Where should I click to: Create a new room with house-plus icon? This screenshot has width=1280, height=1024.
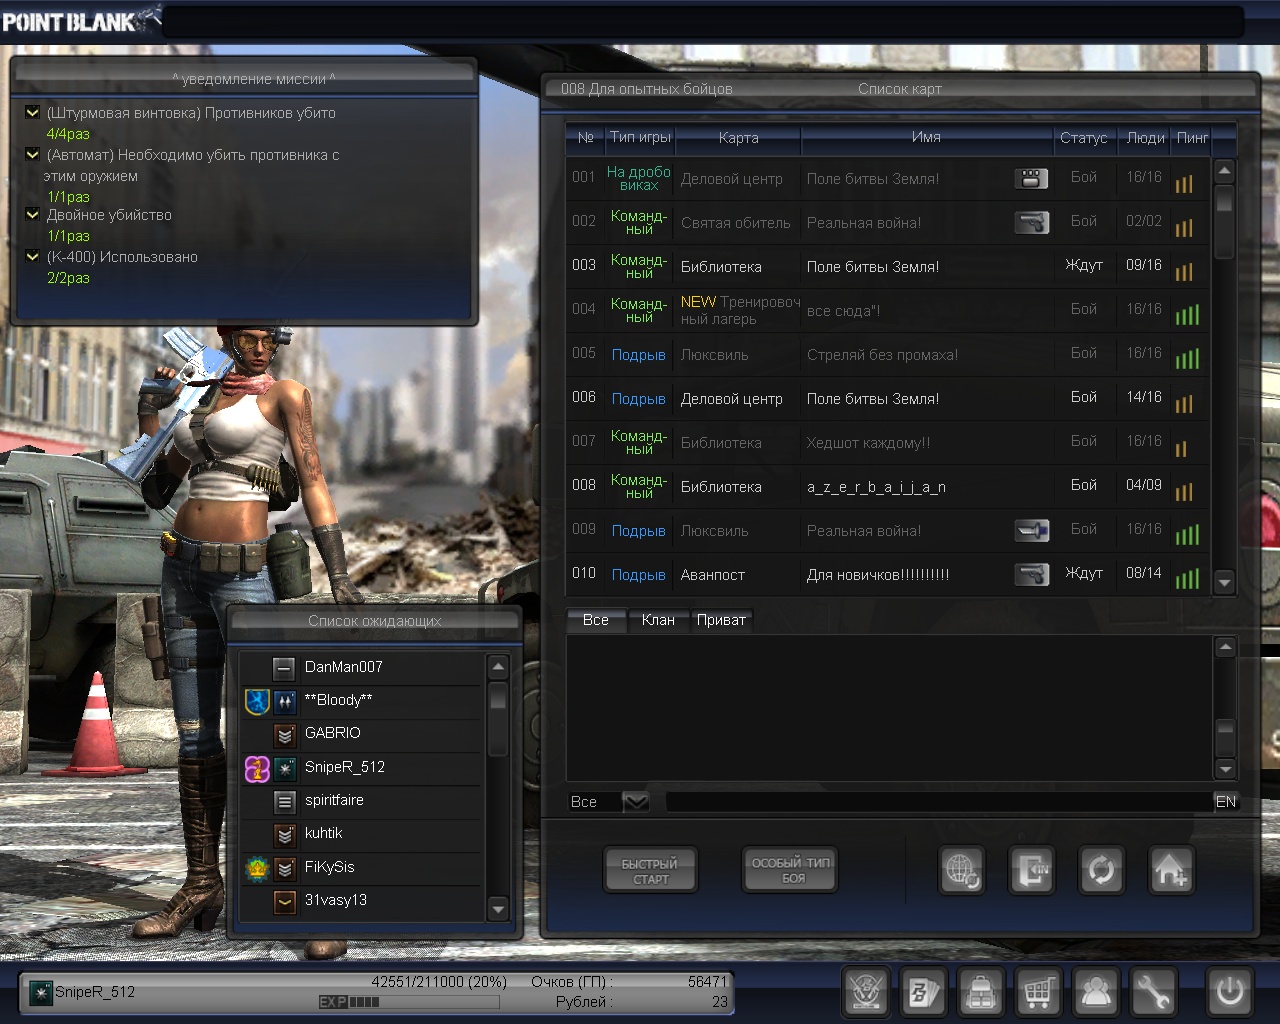click(1170, 870)
